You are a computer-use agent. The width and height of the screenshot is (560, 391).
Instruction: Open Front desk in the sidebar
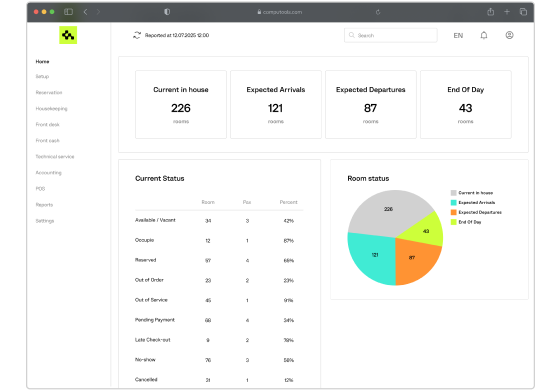[48, 125]
